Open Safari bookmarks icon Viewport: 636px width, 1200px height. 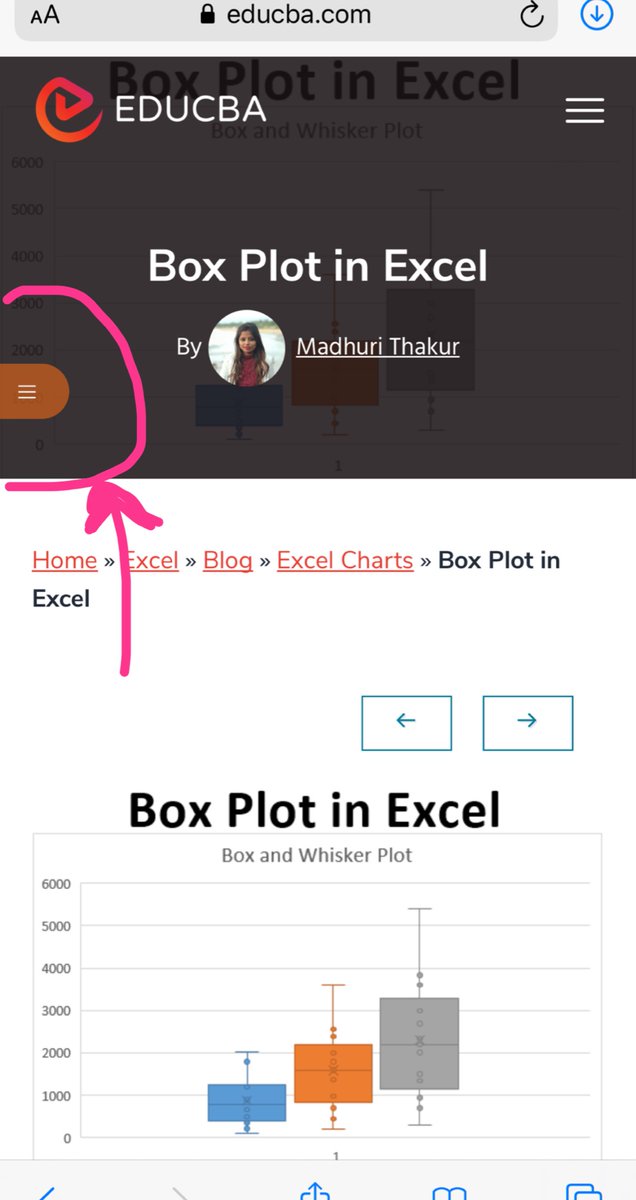point(449,1192)
